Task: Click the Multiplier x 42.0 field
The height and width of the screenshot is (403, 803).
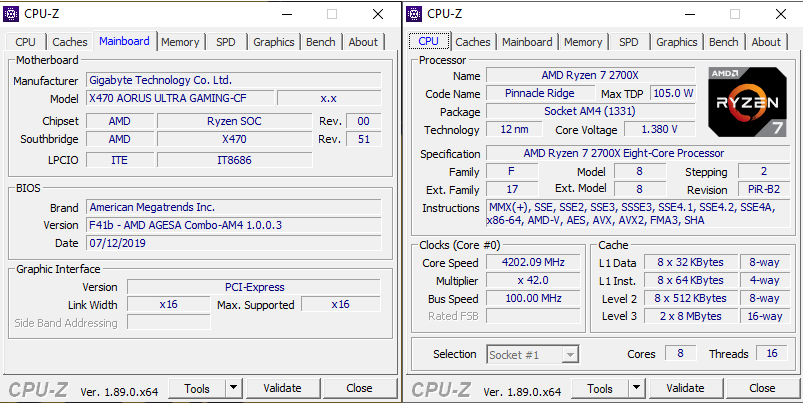Action: pyautogui.click(x=533, y=281)
